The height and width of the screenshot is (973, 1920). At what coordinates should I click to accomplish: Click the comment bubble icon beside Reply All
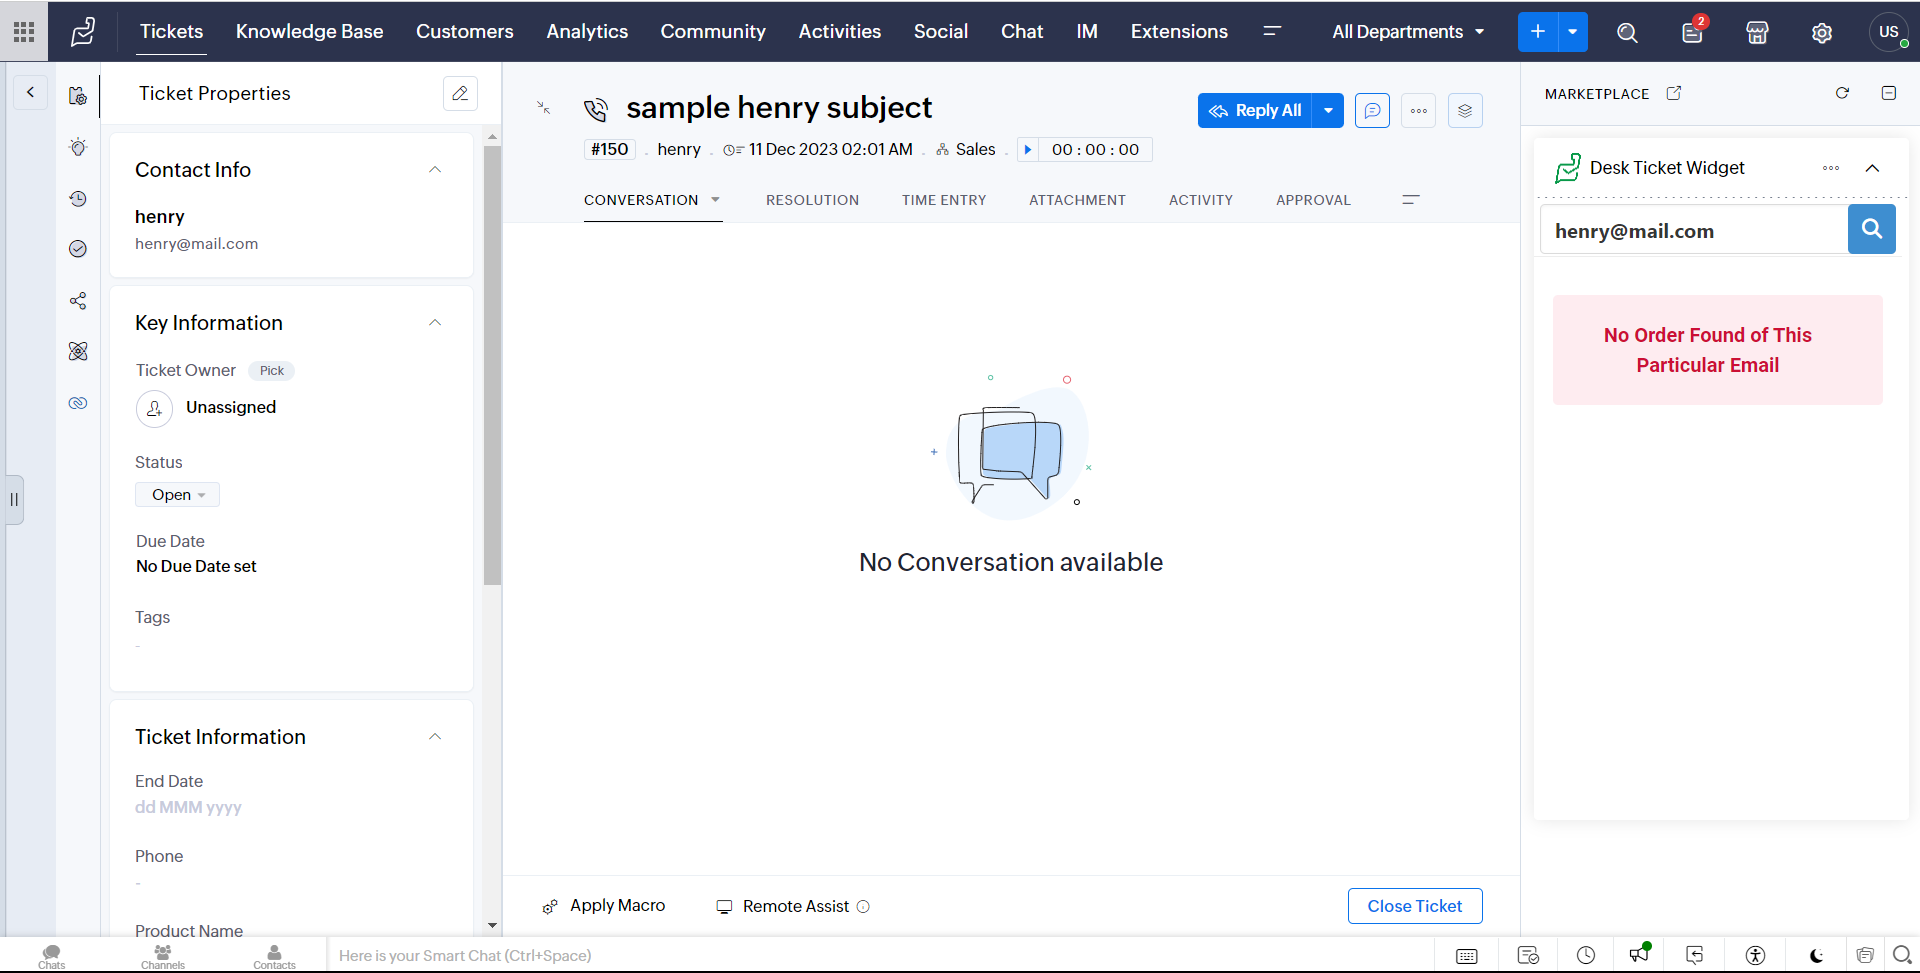coord(1372,111)
